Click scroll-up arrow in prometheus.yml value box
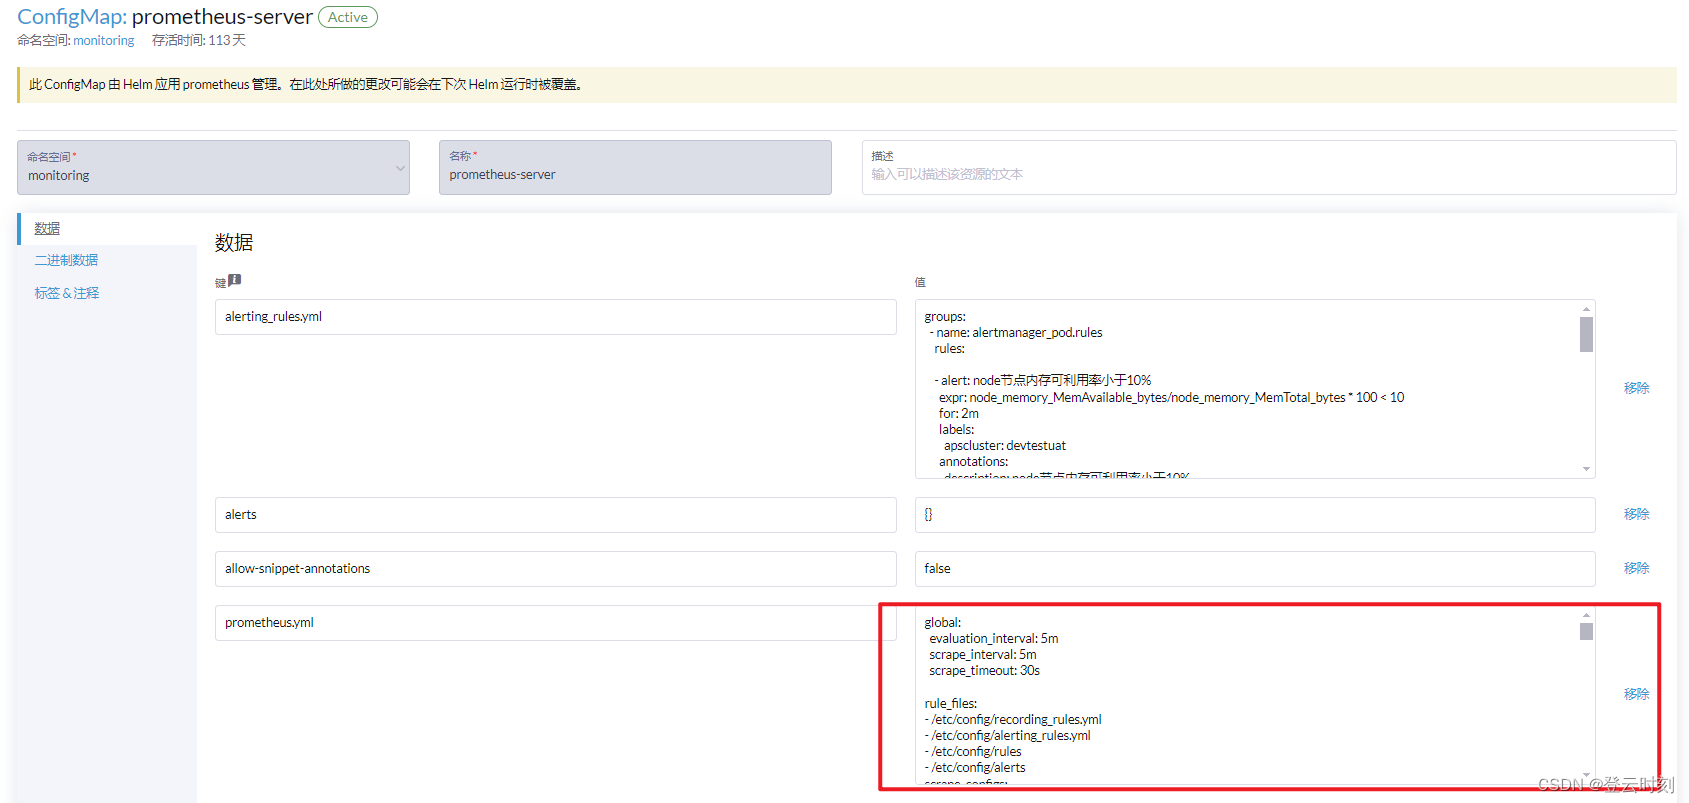The height and width of the screenshot is (803, 1689). click(1586, 615)
